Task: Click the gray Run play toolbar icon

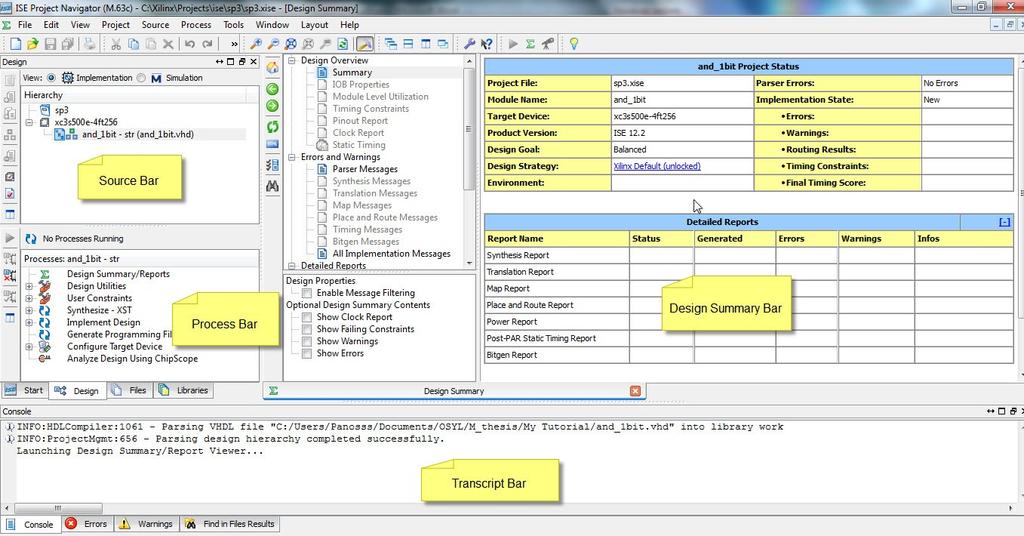Action: (x=513, y=44)
